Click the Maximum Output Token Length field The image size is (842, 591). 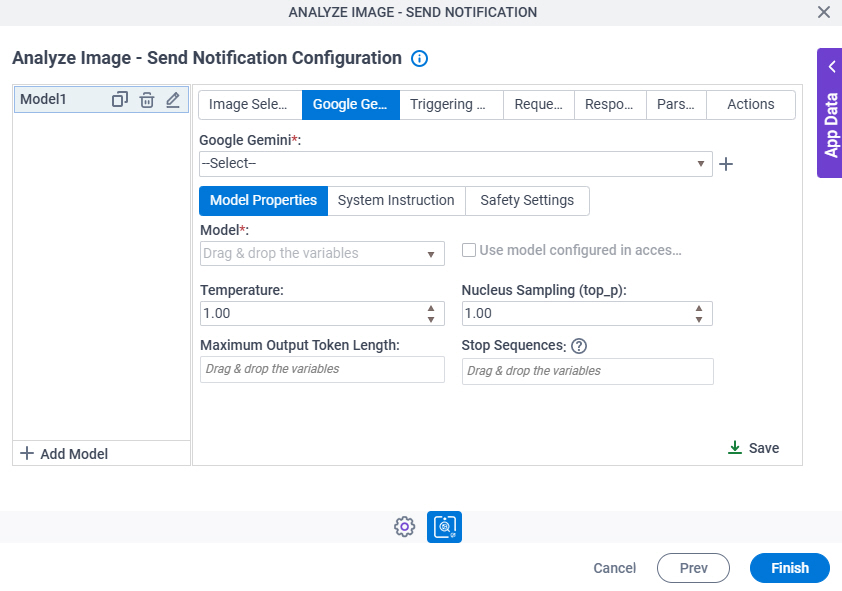point(322,370)
